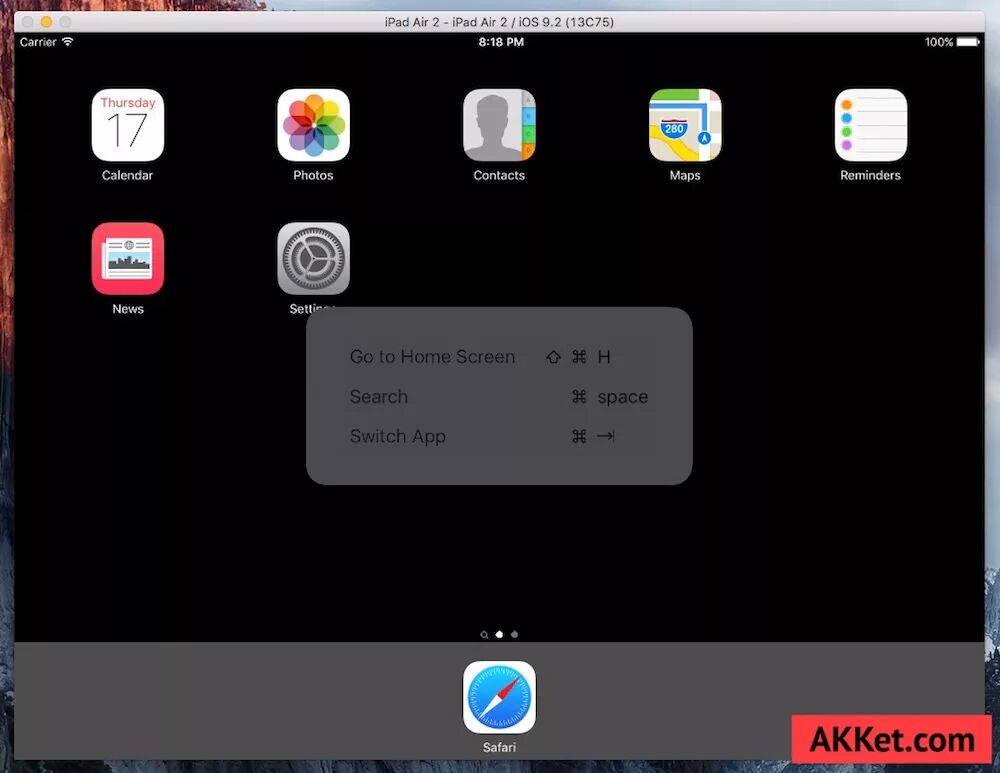Viewport: 1000px width, 773px height.
Task: Open the Reminders app
Action: pos(871,125)
